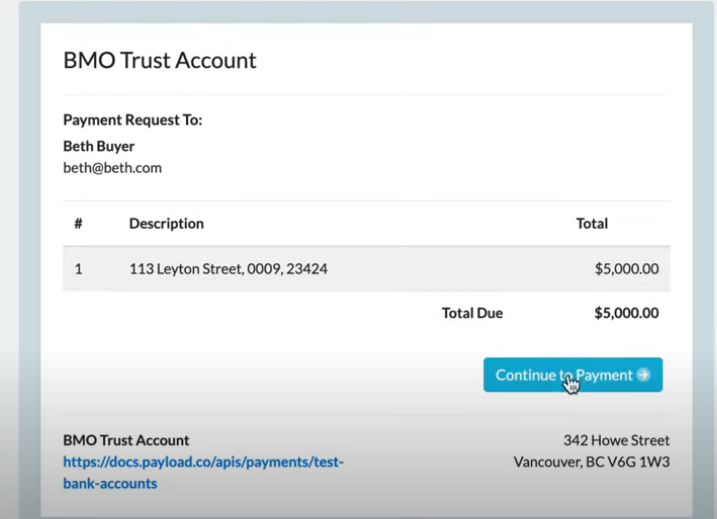717x519 pixels.
Task: Click the 113 Leyton Street description
Action: [228, 268]
